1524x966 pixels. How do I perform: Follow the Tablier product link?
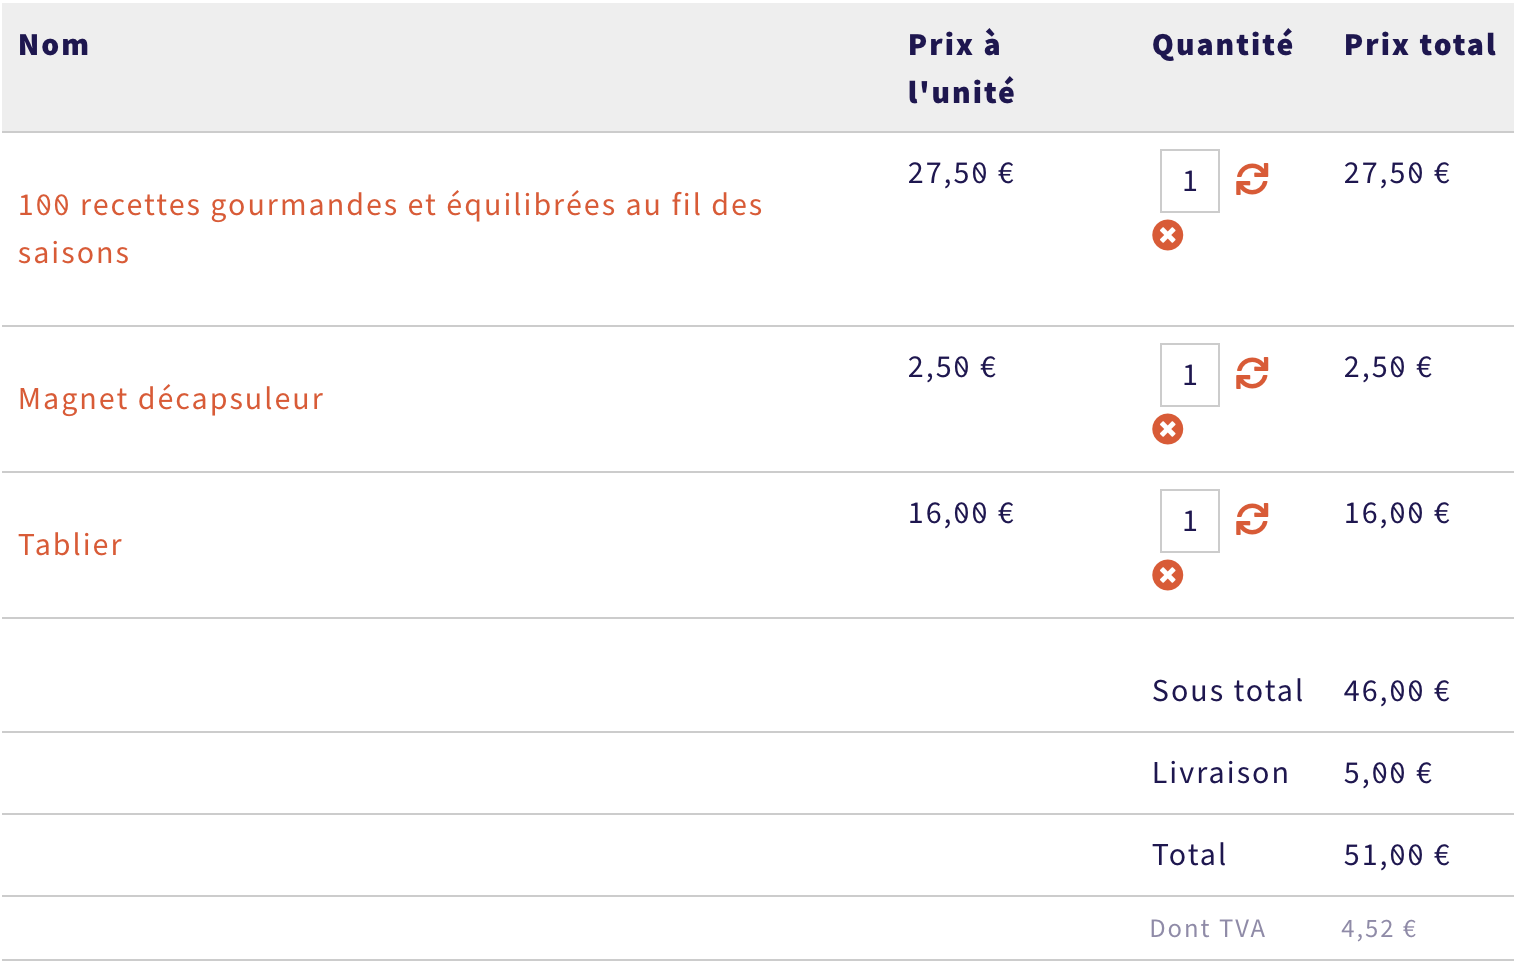point(70,545)
